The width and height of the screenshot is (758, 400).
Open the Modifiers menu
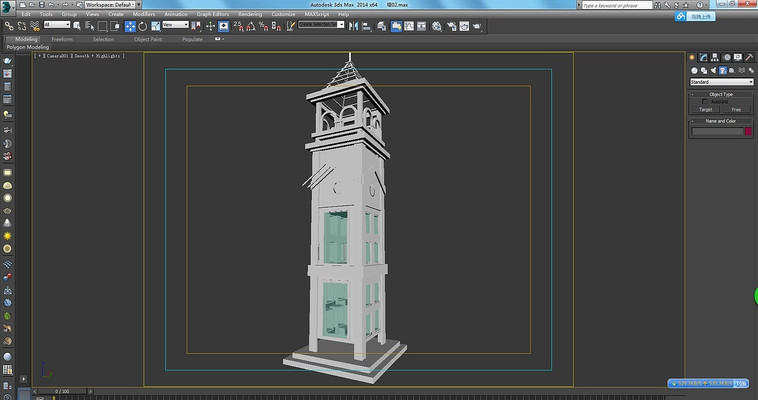pos(144,14)
